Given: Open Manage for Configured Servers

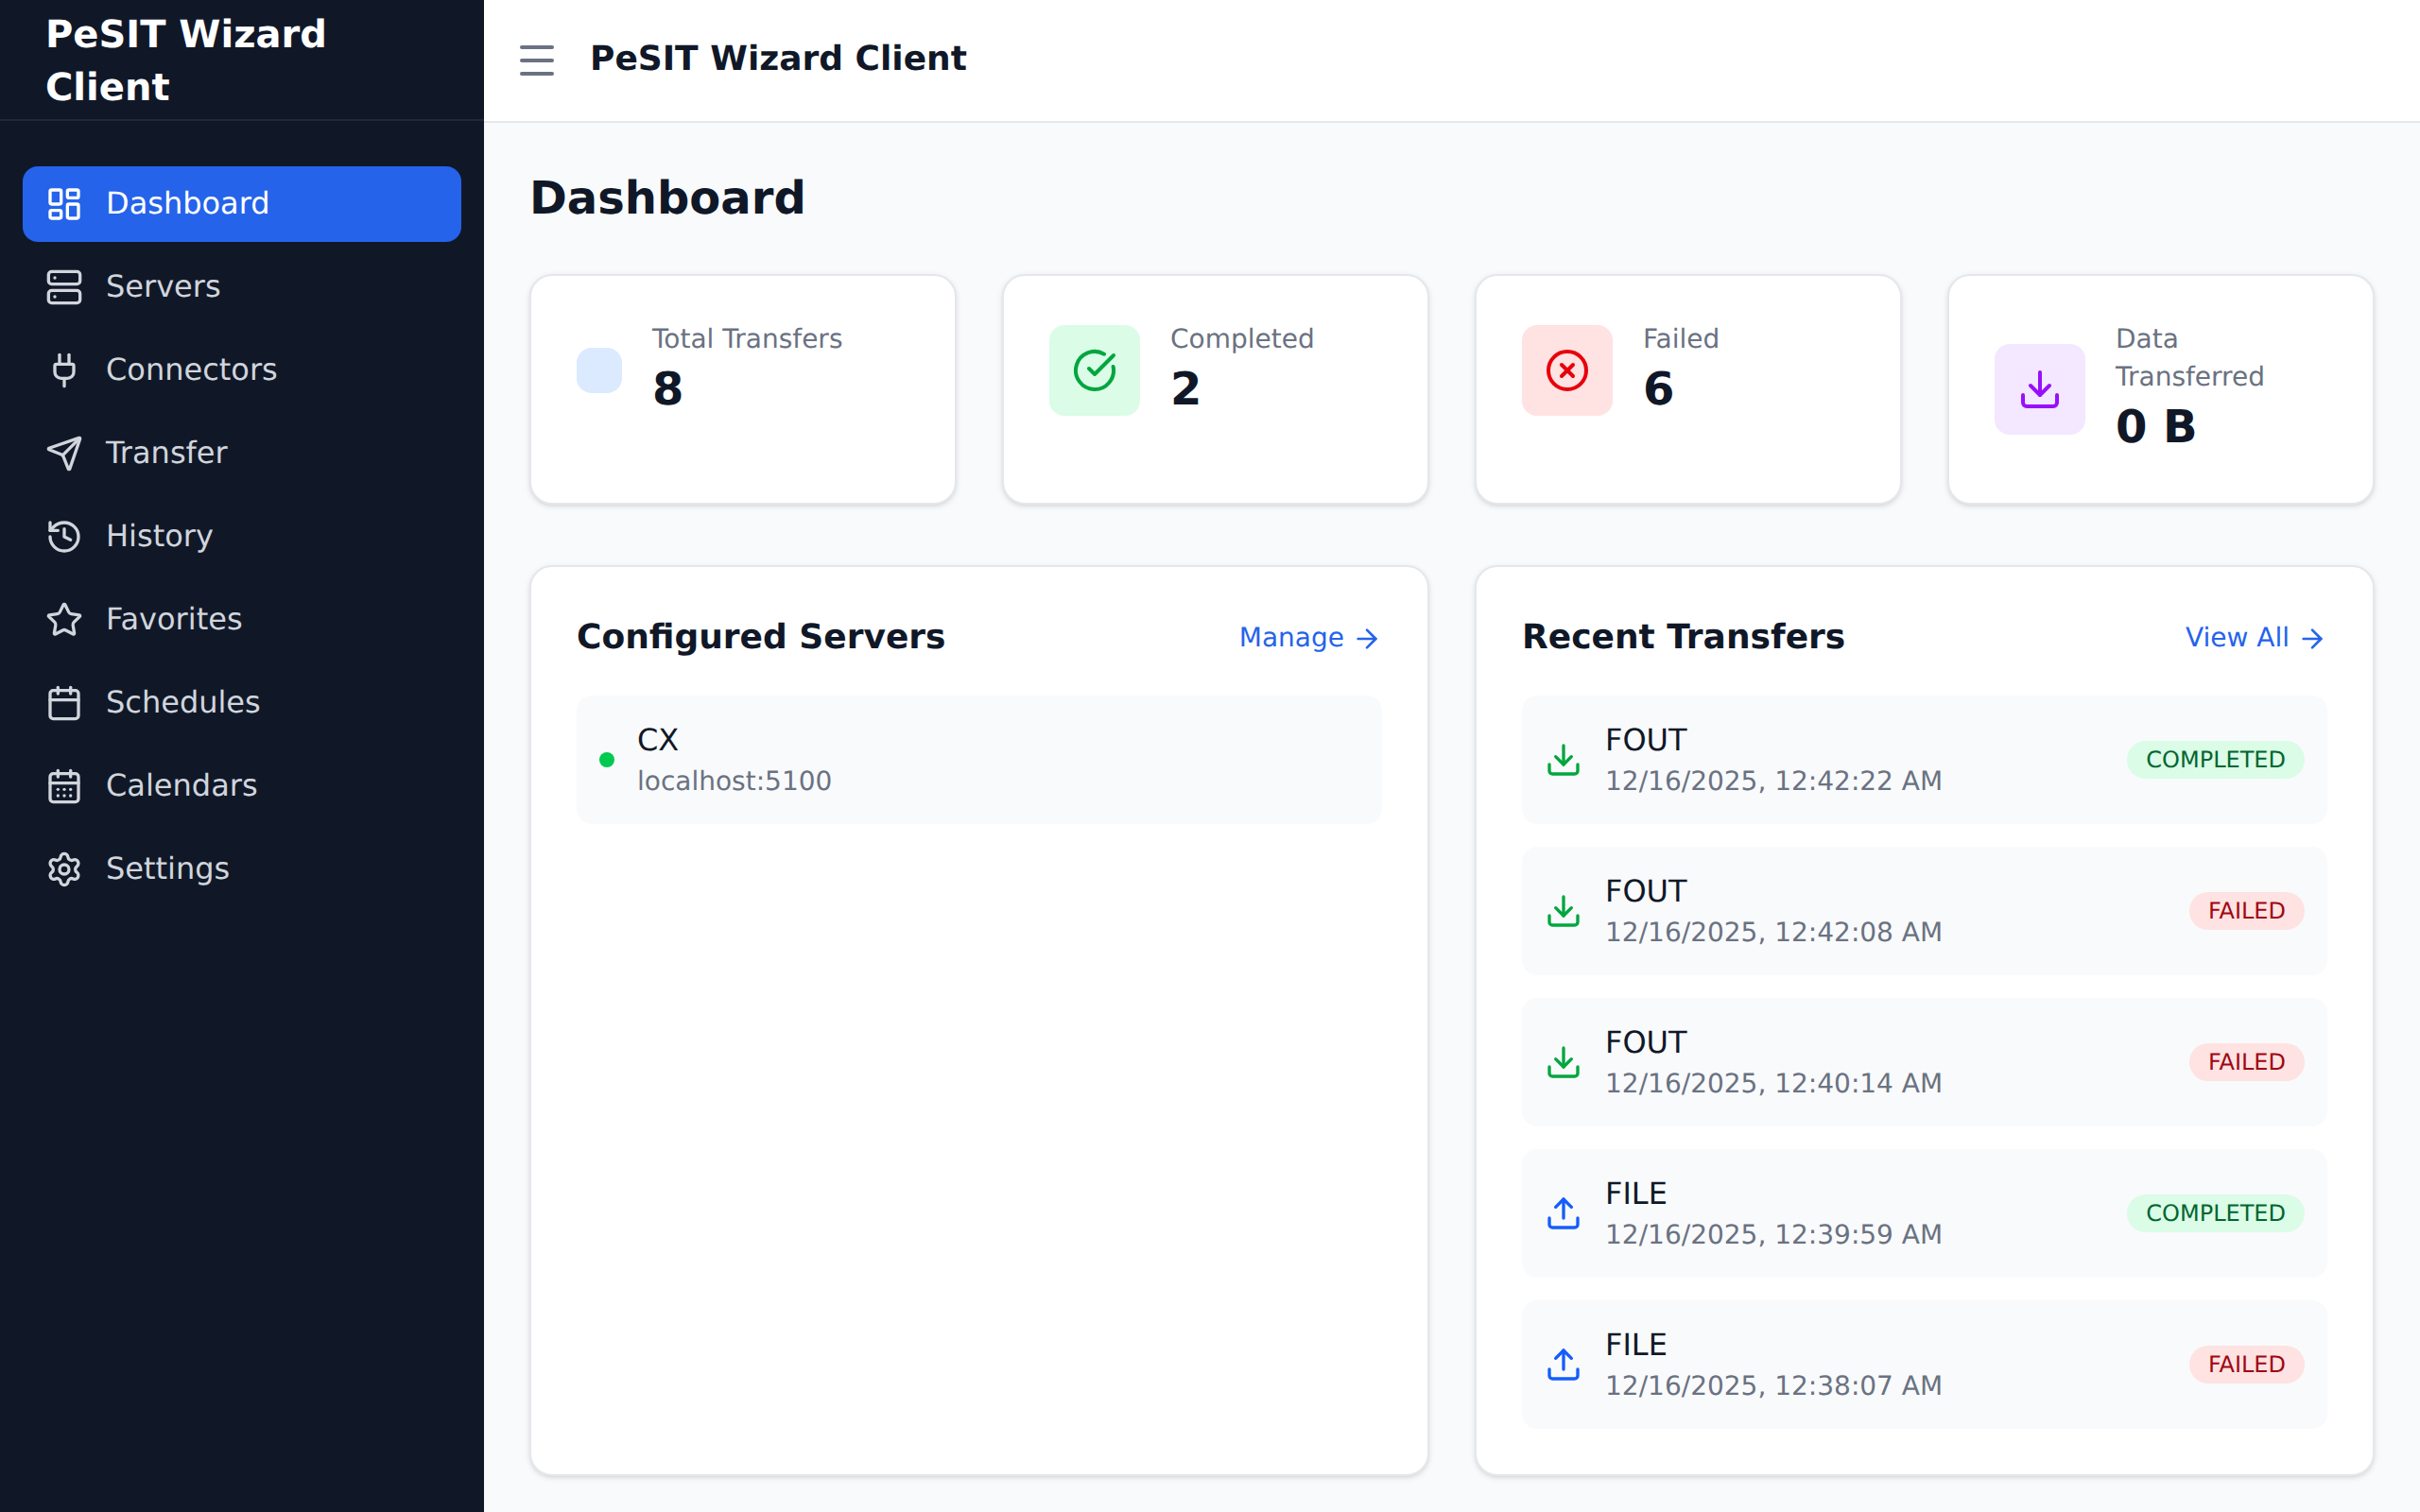Looking at the screenshot, I should 1292,637.
